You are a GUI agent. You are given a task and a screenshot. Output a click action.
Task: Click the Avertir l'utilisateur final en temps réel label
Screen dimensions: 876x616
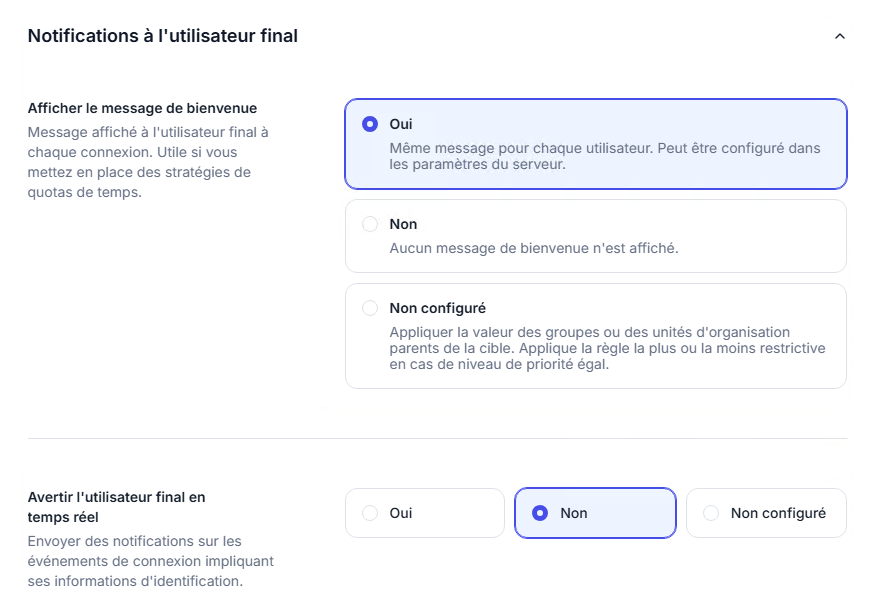coord(116,507)
